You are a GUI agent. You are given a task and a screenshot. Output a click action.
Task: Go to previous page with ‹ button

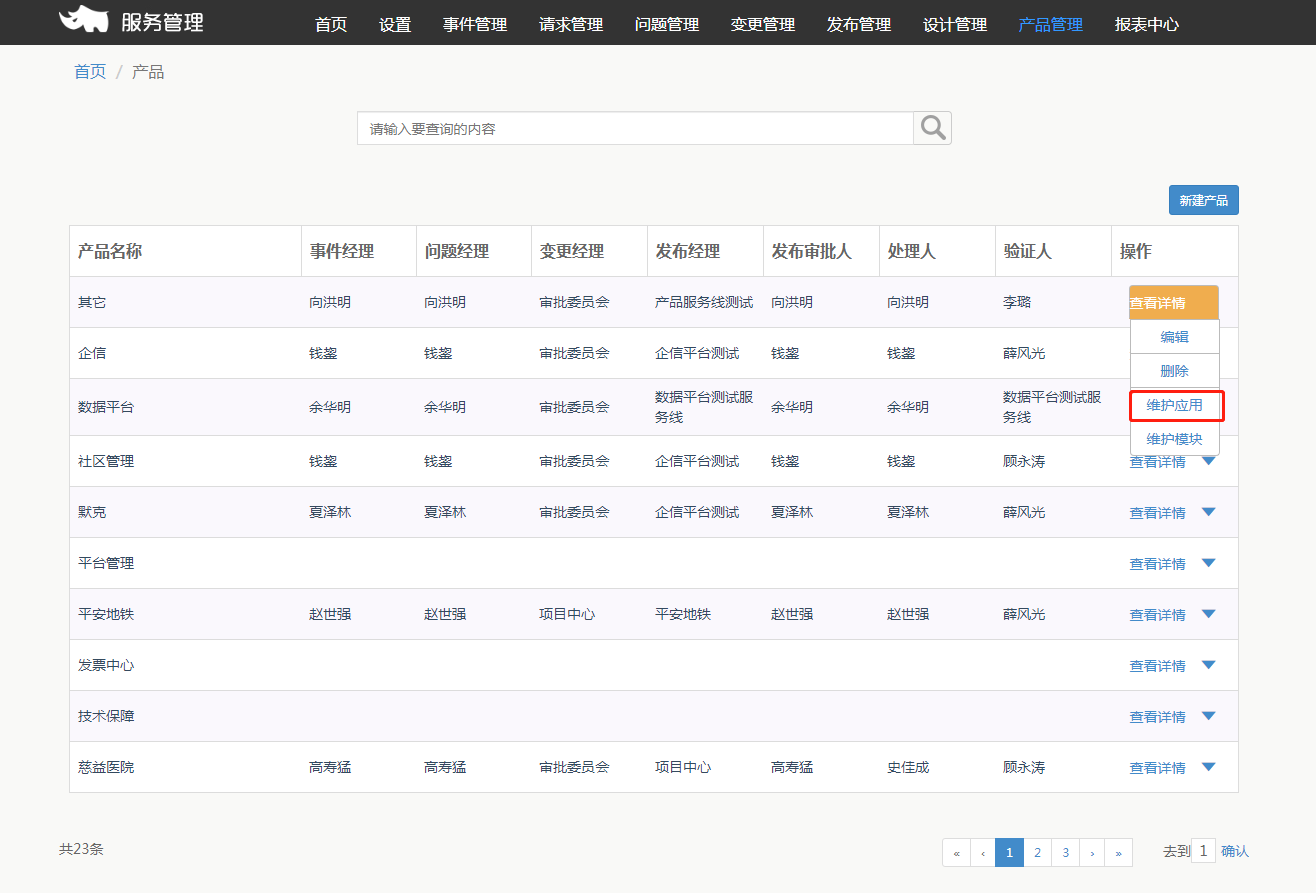983,853
